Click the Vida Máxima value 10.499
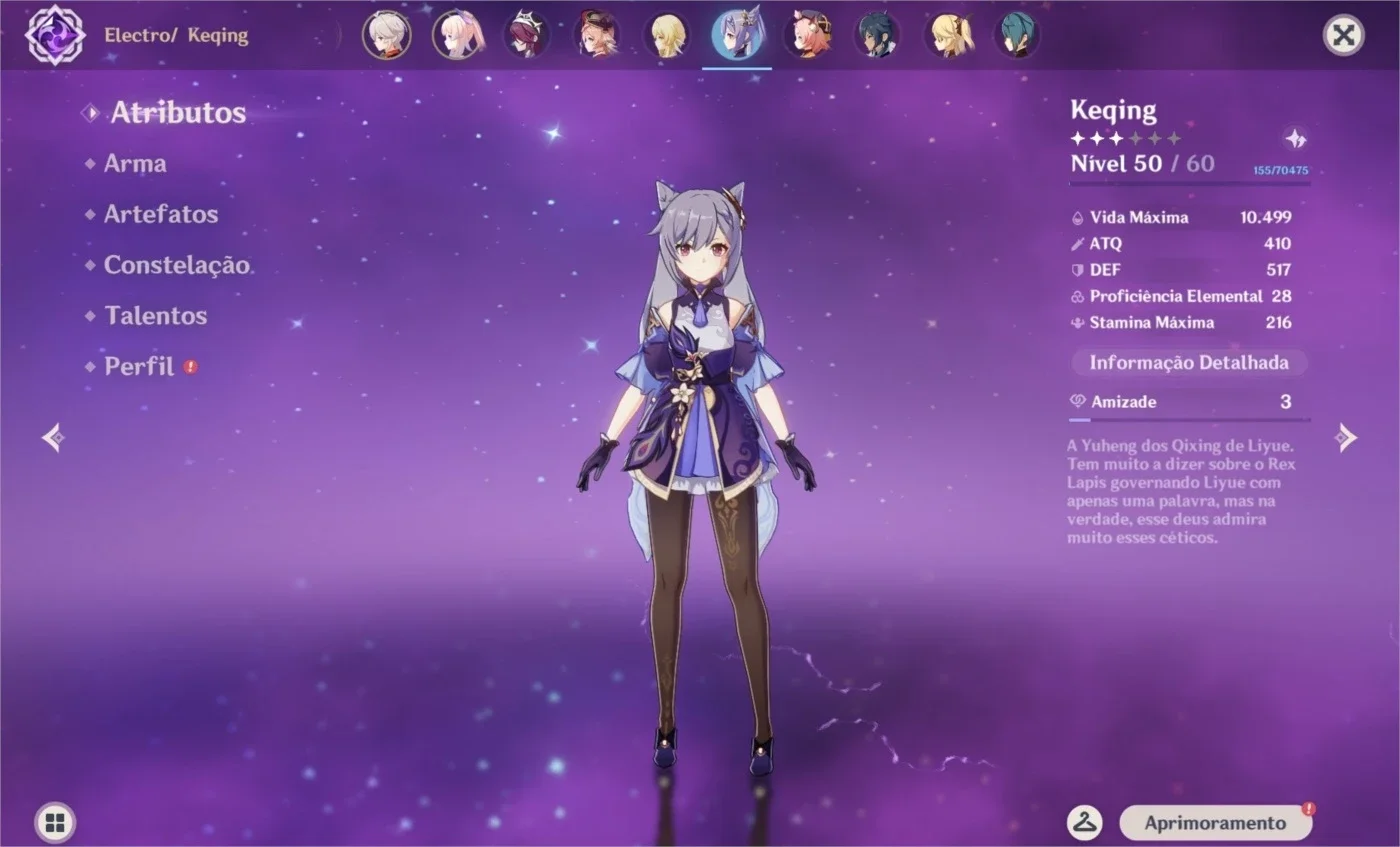The image size is (1400, 847). coord(1265,217)
